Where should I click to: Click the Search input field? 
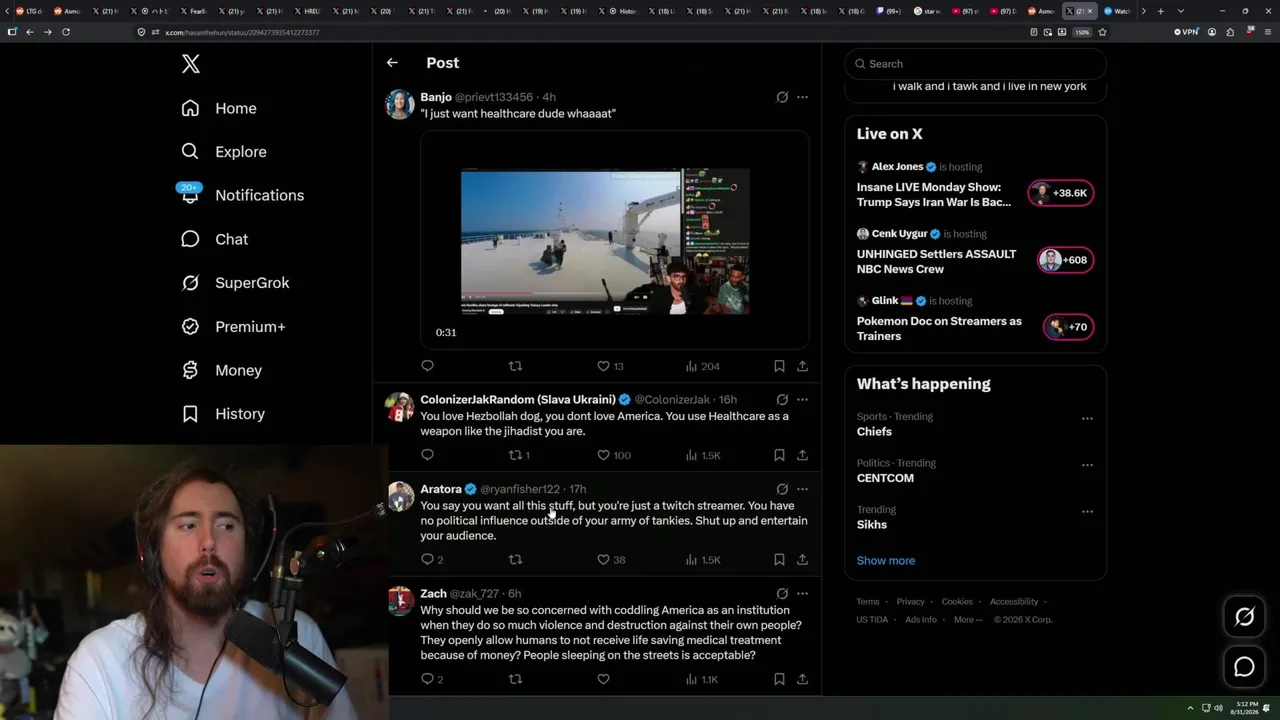(976, 64)
